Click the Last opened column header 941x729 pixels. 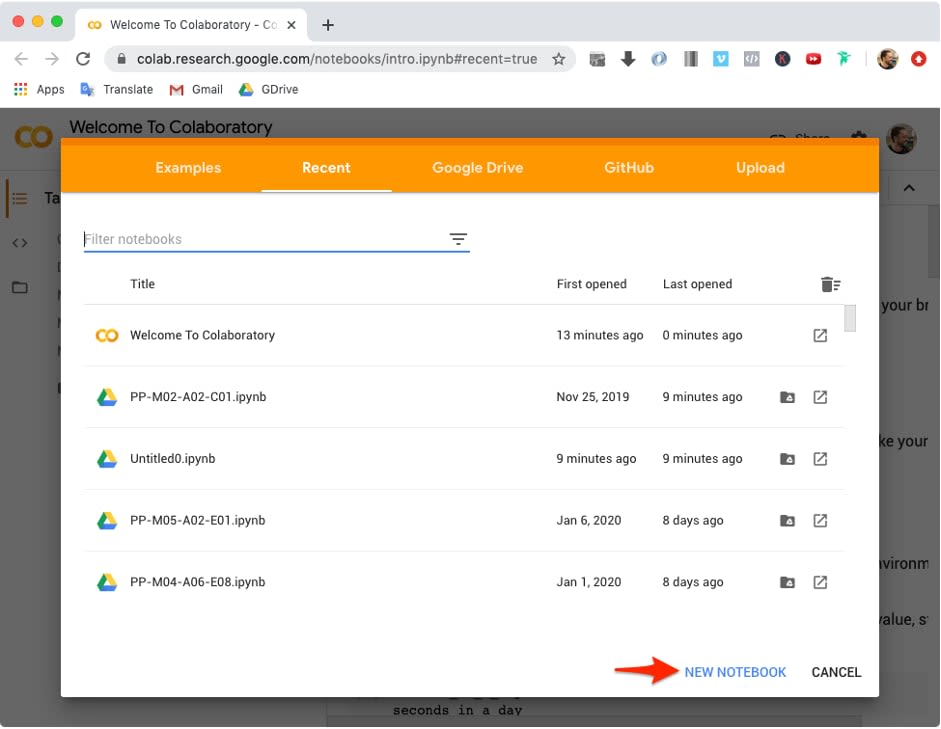[697, 284]
